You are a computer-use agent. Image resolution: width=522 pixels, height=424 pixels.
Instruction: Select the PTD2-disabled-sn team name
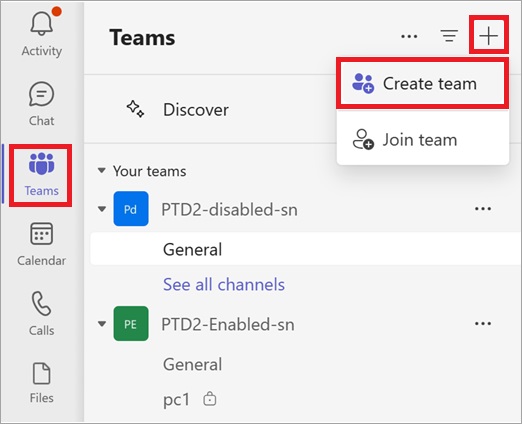coord(229,210)
